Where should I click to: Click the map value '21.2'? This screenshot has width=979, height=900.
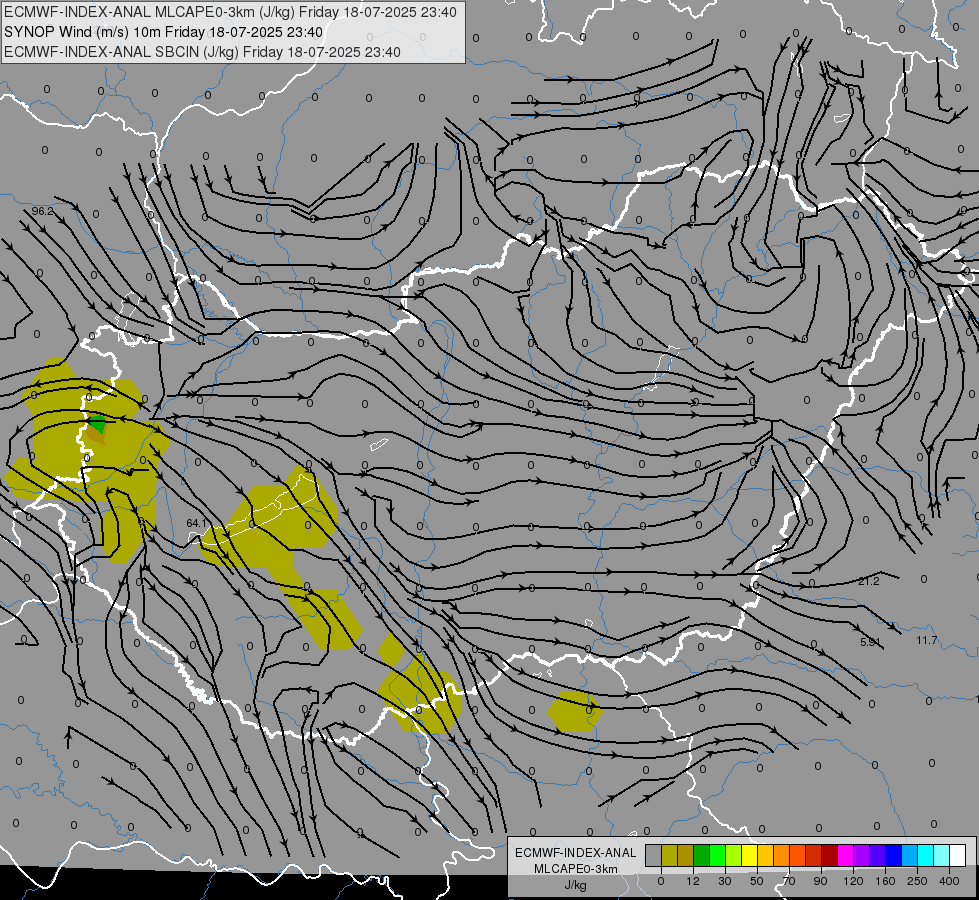pyautogui.click(x=868, y=581)
